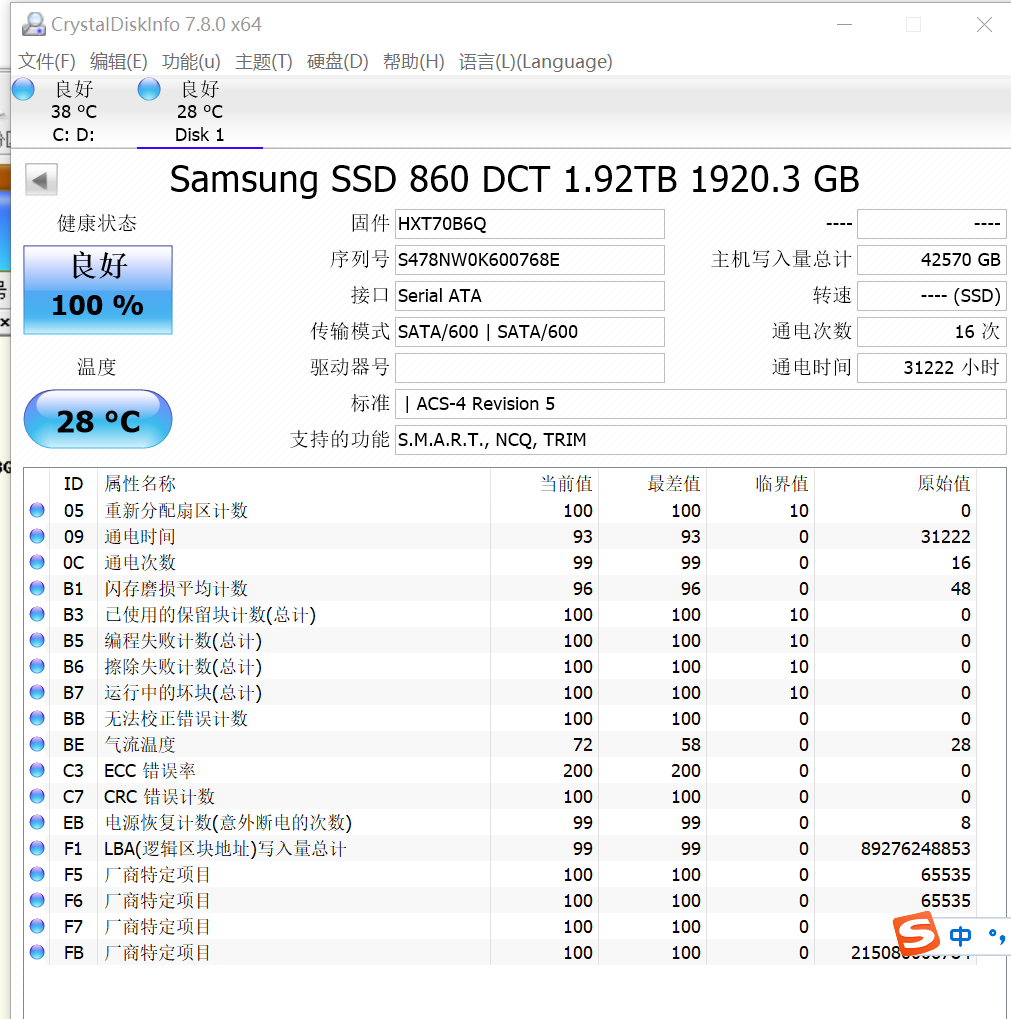This screenshot has width=1011, height=1019.
Task: Click status dot of row B7 运行中的坏块
Action: 37,692
